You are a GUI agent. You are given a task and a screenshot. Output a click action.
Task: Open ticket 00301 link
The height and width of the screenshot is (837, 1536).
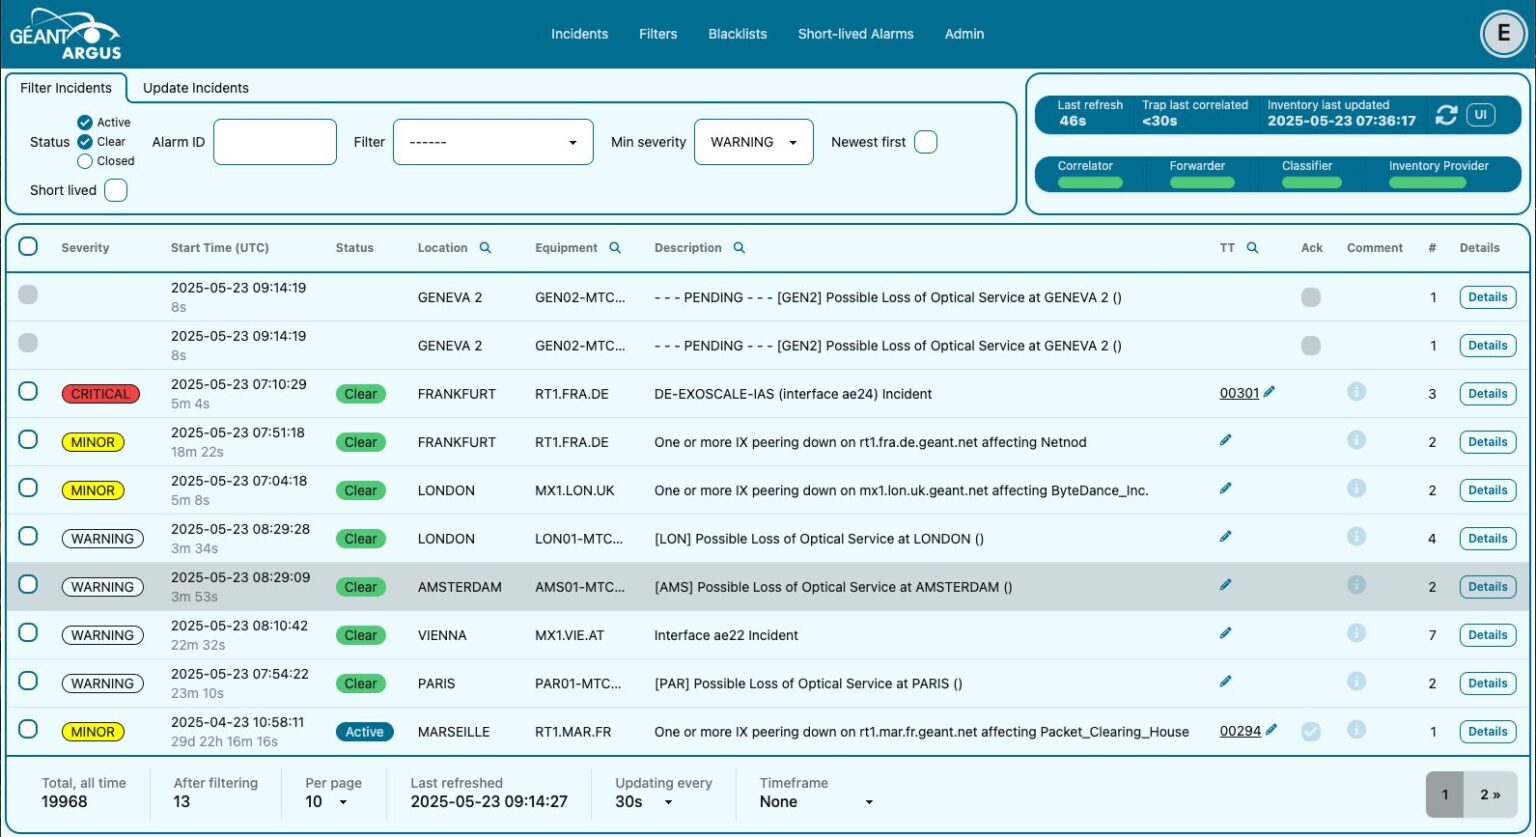tap(1237, 393)
